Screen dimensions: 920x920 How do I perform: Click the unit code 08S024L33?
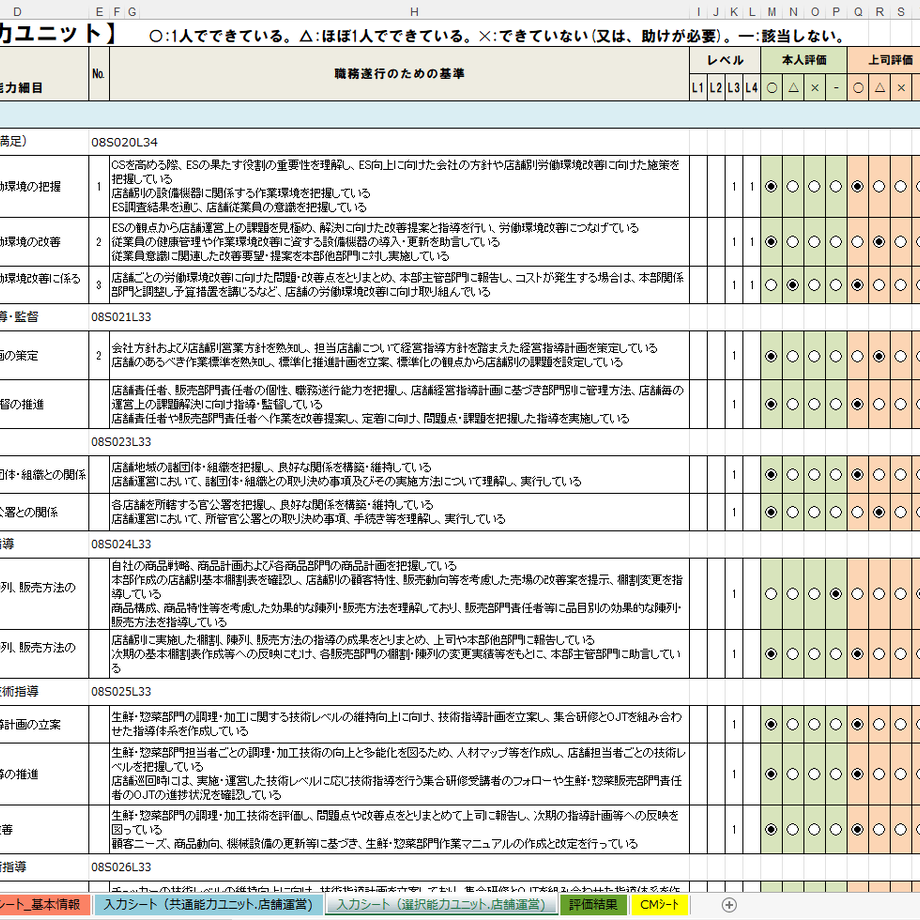(121, 544)
